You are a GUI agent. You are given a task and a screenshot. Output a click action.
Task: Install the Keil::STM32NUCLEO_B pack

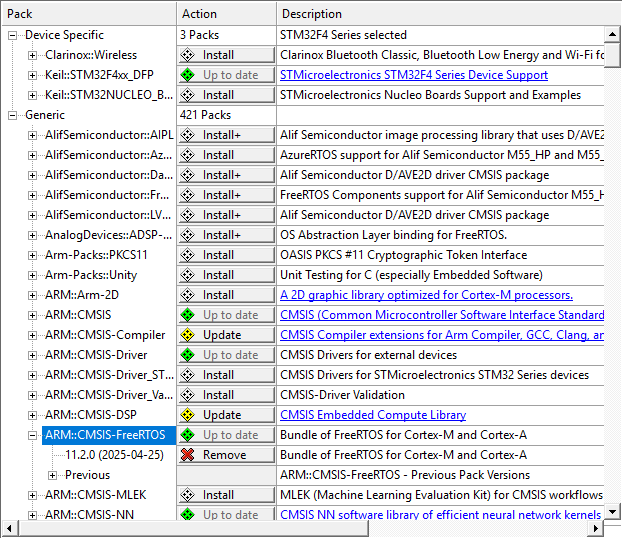[226, 95]
